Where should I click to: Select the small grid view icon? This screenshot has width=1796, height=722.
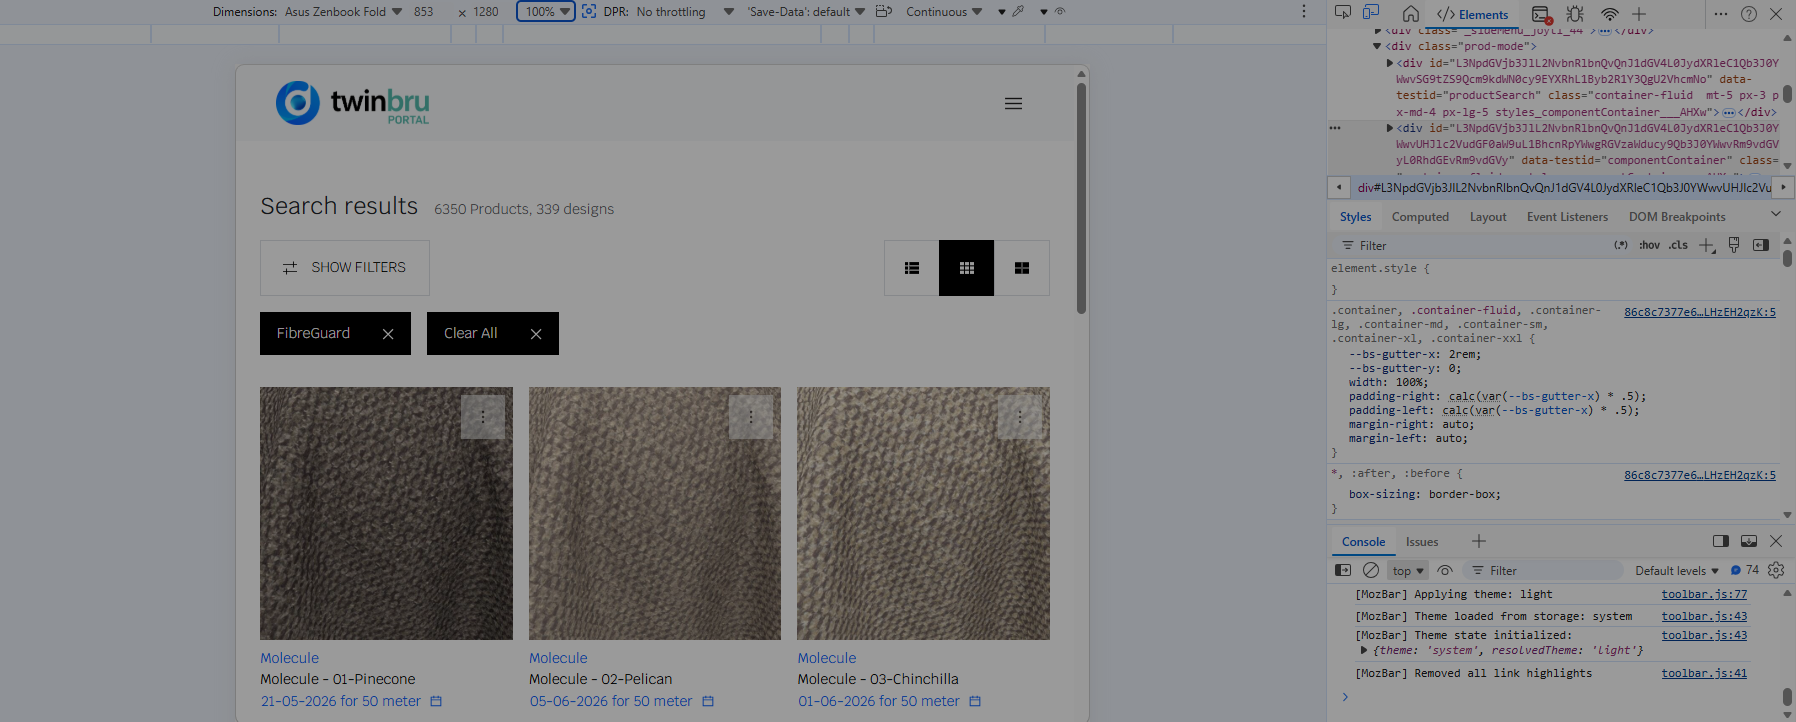point(967,268)
